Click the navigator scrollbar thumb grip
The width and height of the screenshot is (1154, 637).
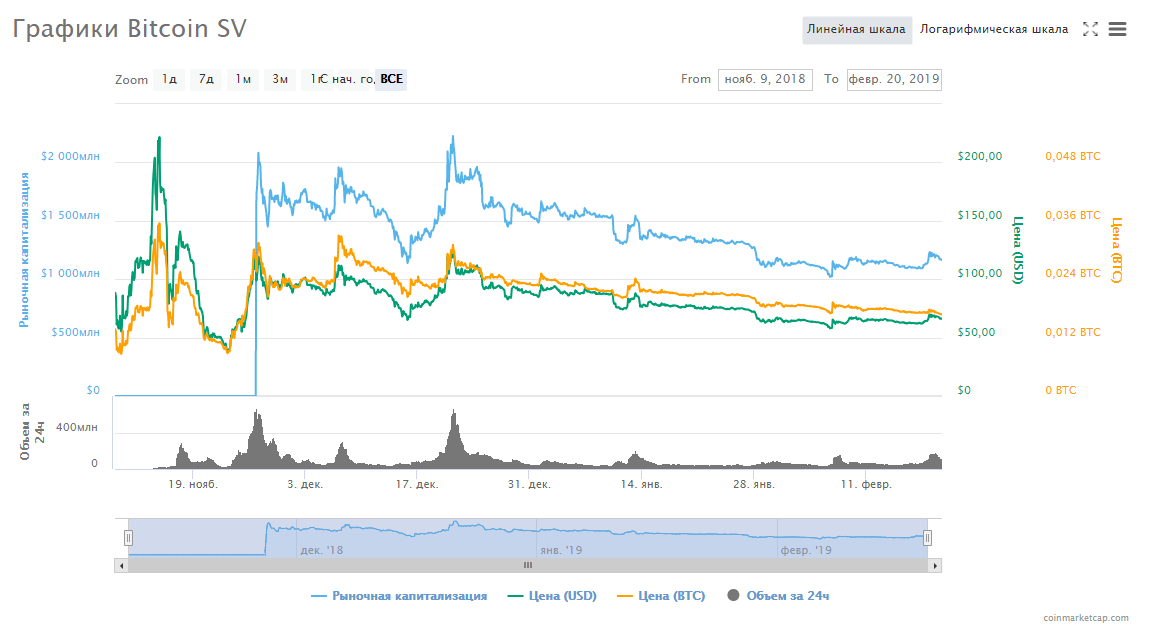528,566
